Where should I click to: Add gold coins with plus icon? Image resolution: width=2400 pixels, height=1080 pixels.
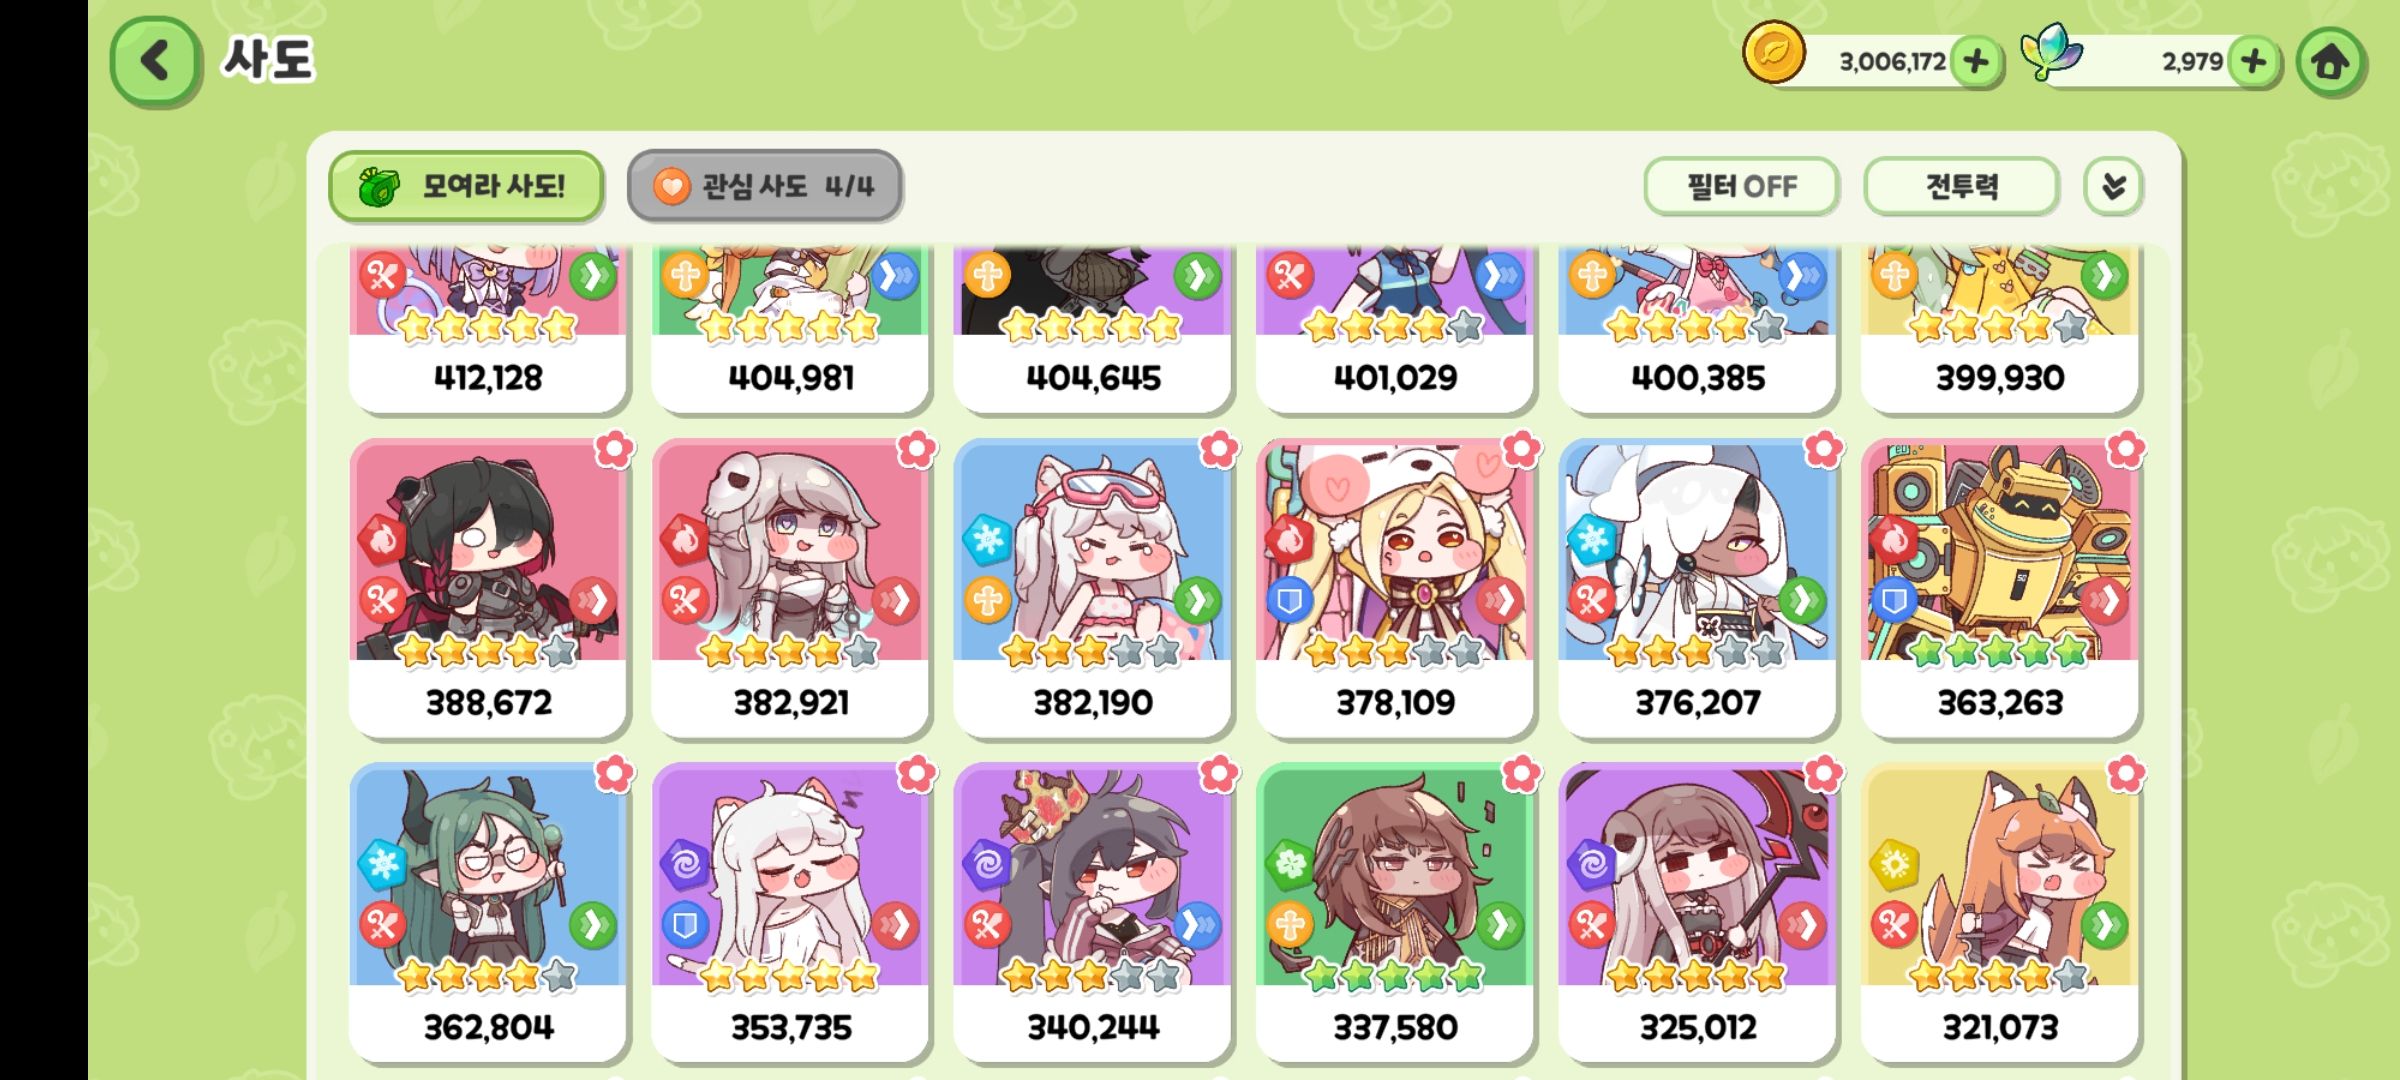pyautogui.click(x=1976, y=62)
